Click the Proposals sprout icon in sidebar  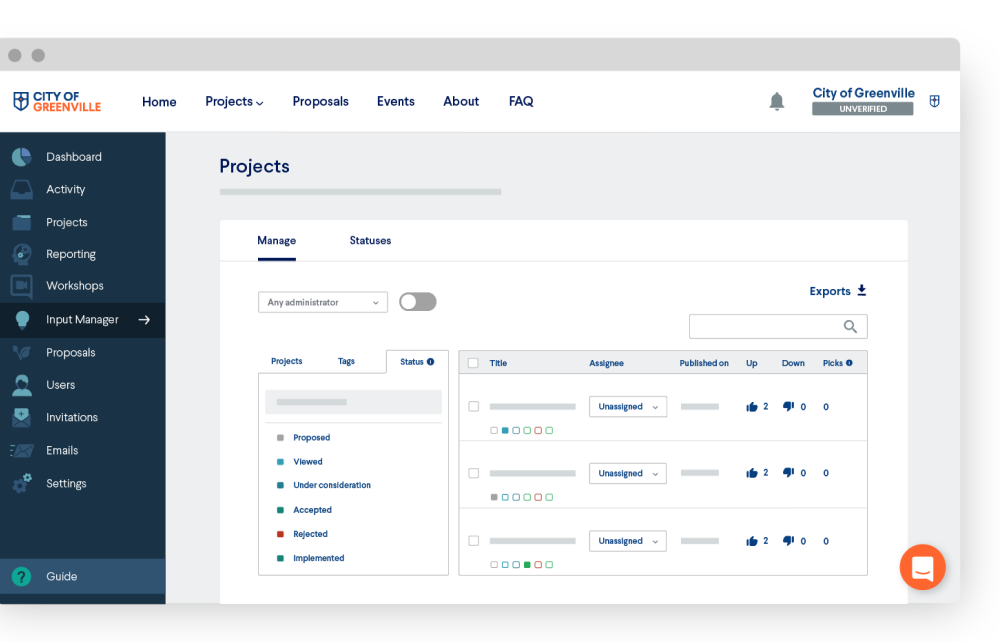point(22,352)
